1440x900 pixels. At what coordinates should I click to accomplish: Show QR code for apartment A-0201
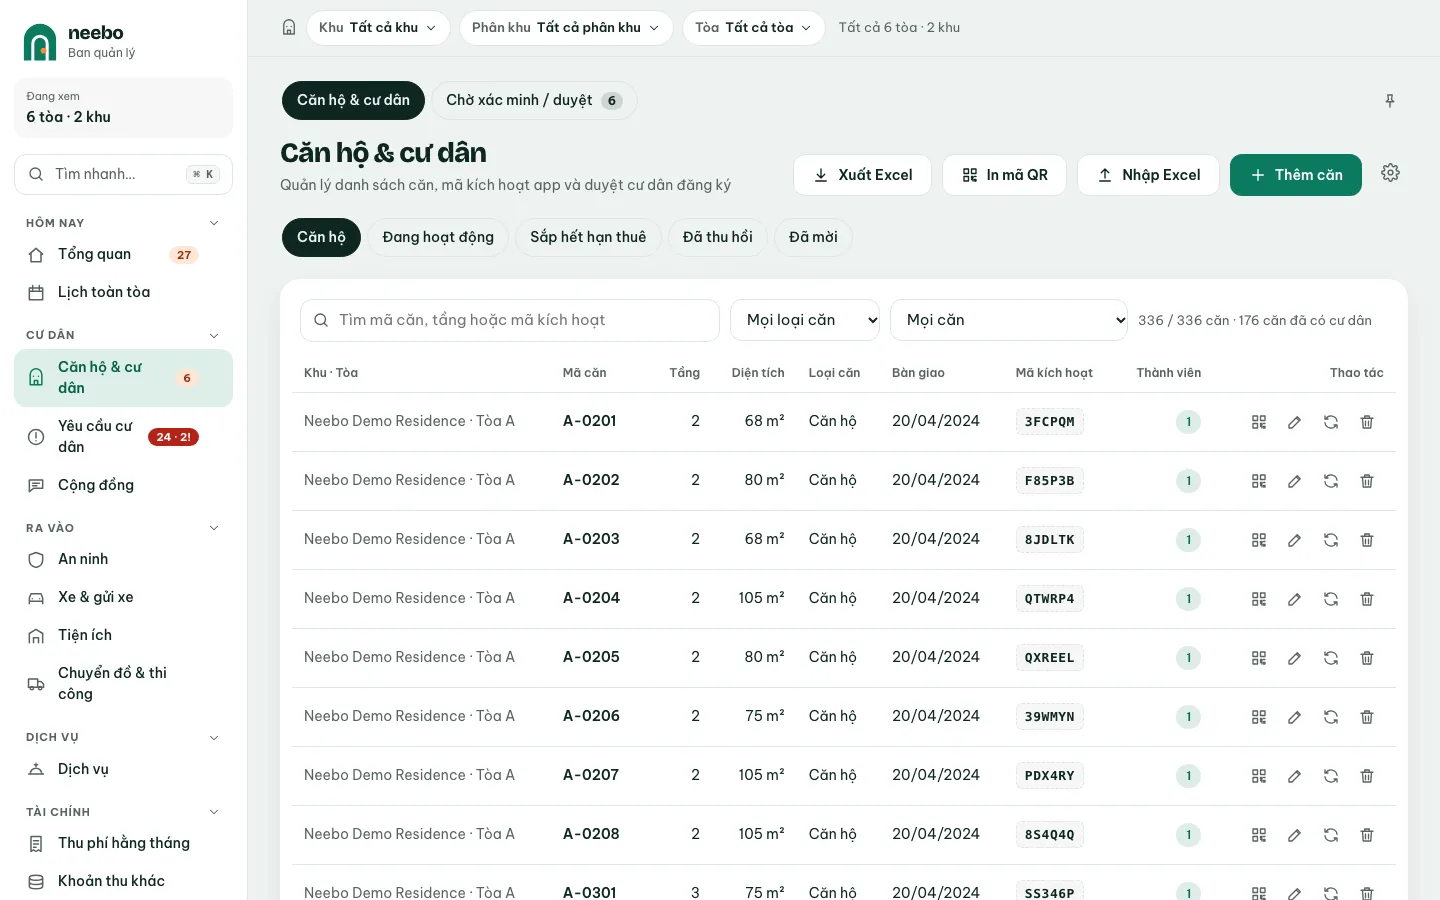pyautogui.click(x=1259, y=422)
